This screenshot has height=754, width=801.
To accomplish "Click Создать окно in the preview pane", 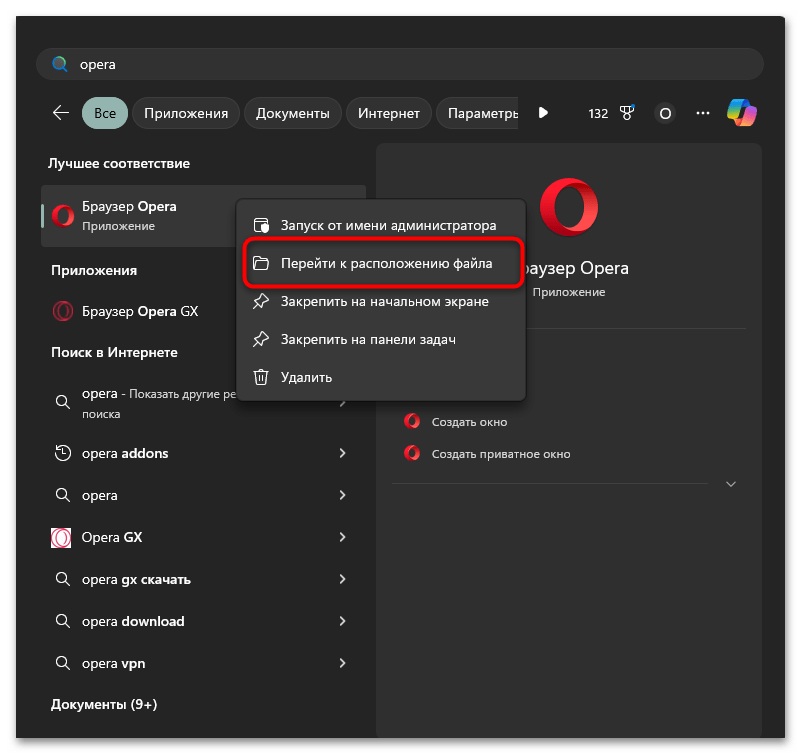I will 469,422.
